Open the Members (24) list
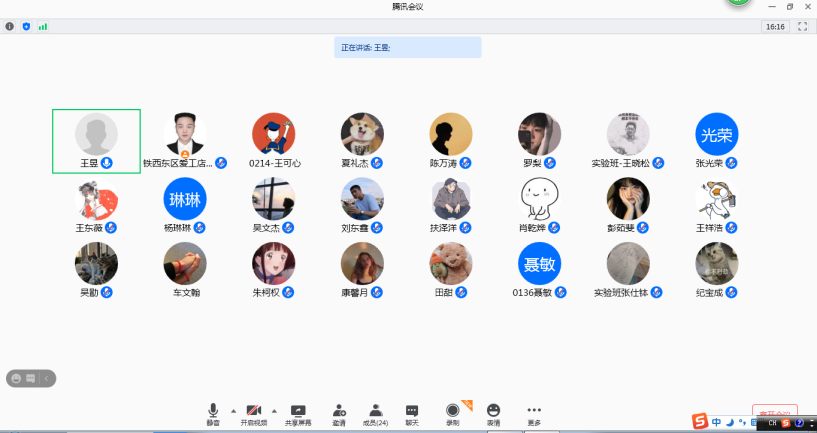Screen dimensions: 817x433 point(376,412)
